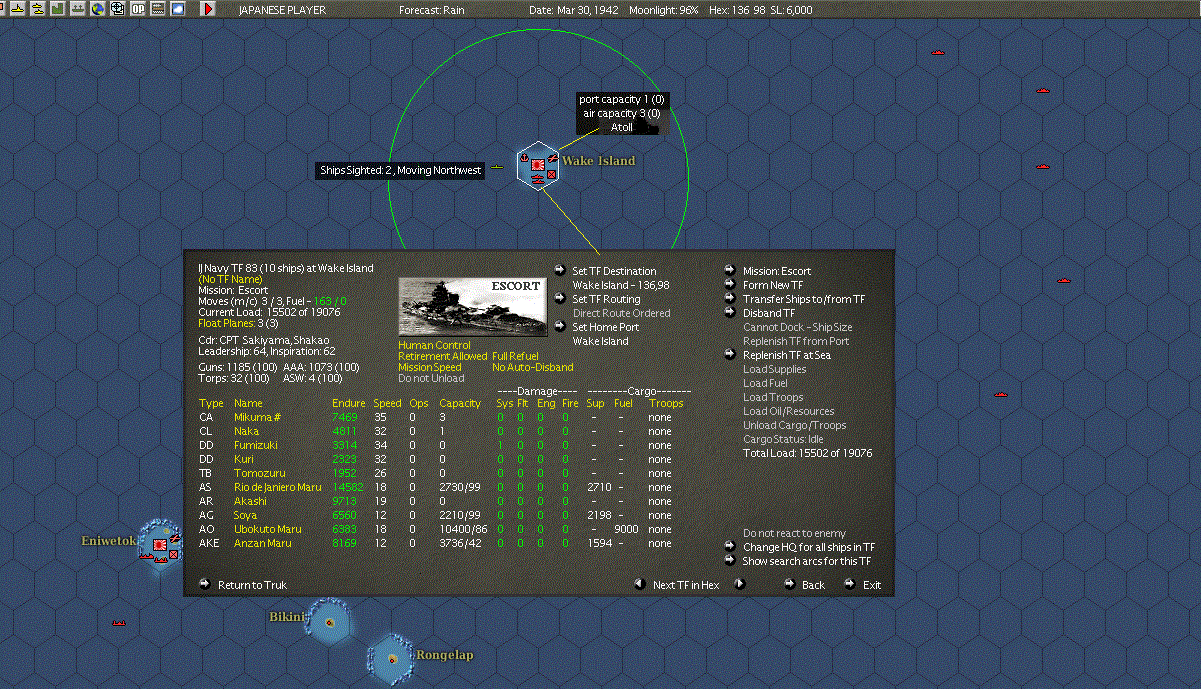Open the OP operations report icon
Image resolution: width=1201 pixels, height=689 pixels.
[138, 9]
